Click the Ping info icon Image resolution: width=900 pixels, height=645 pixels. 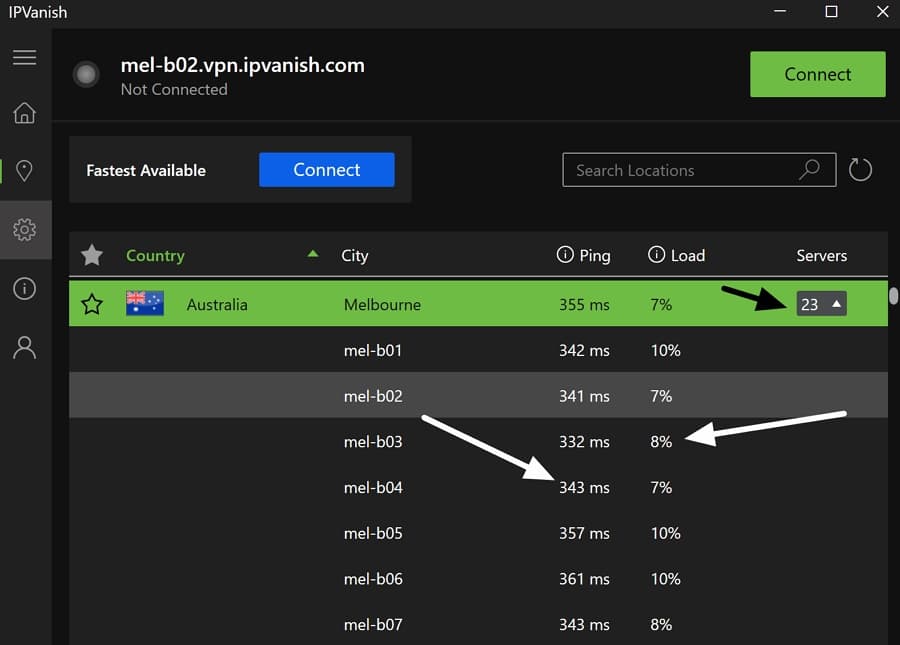pos(565,255)
